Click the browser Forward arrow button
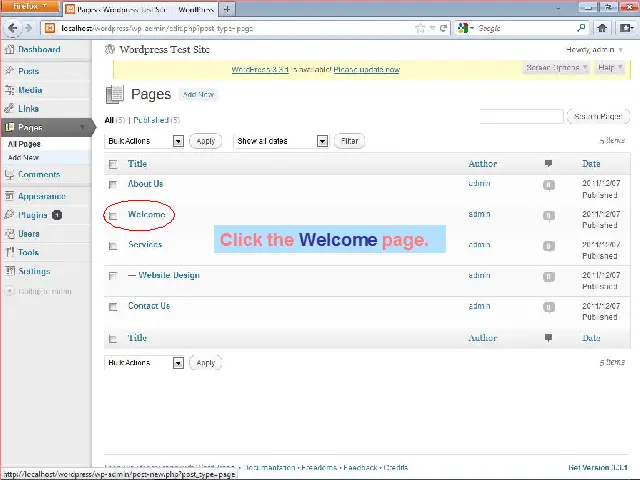This screenshot has height=480, width=640. (x=28, y=28)
